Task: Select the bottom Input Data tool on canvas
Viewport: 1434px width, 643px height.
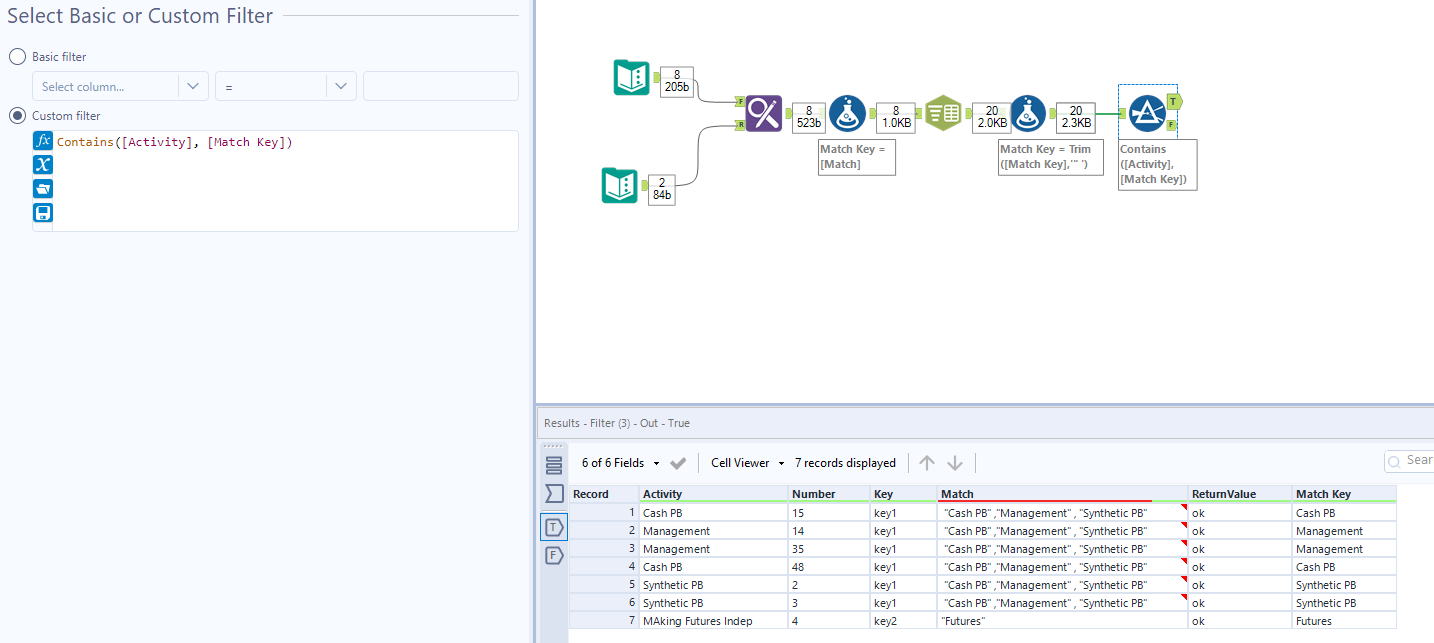Action: [x=620, y=186]
